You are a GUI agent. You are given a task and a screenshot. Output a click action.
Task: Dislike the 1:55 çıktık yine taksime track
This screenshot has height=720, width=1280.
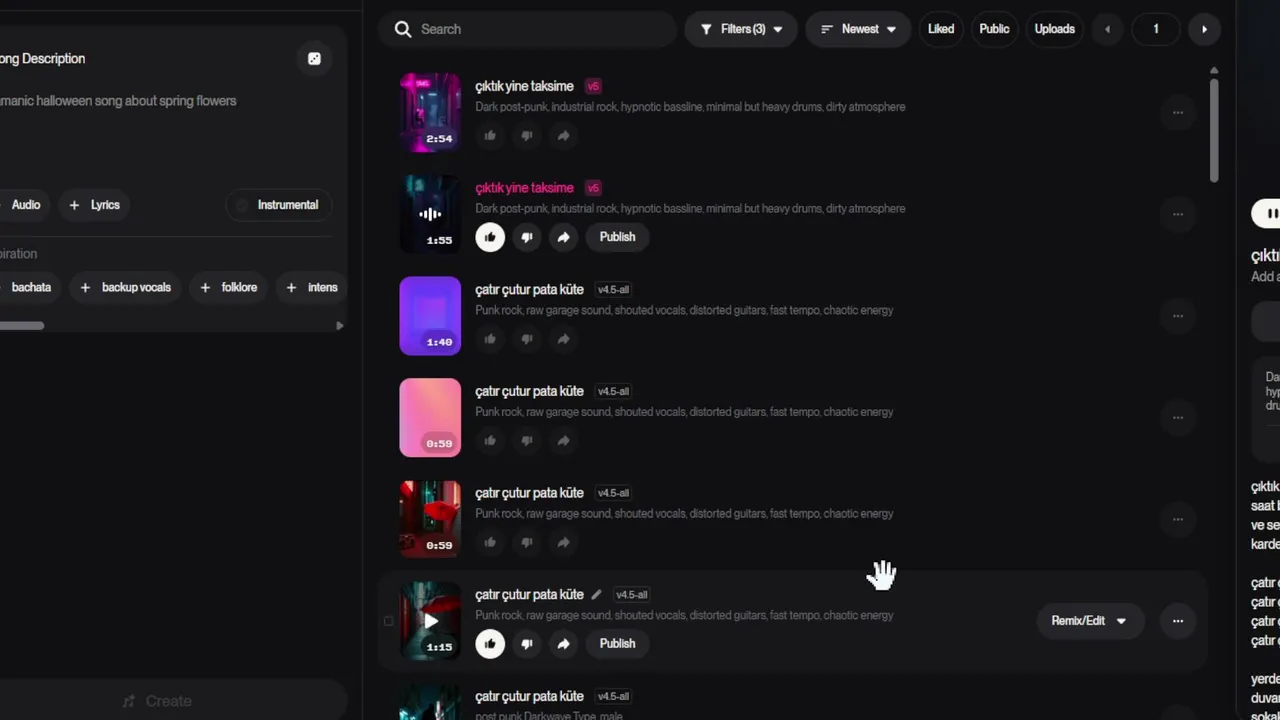pyautogui.click(x=527, y=237)
